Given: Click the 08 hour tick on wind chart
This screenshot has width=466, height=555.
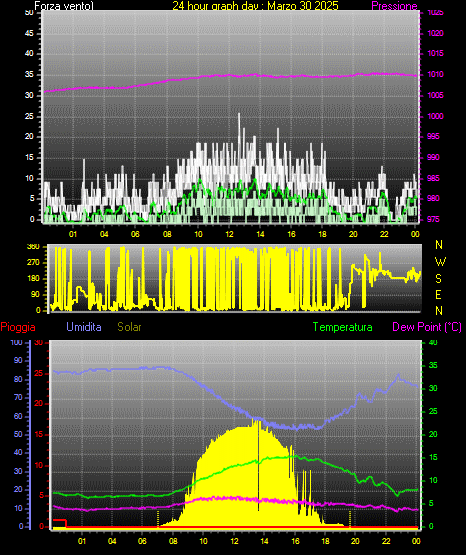Looking at the screenshot, I should point(167,234).
